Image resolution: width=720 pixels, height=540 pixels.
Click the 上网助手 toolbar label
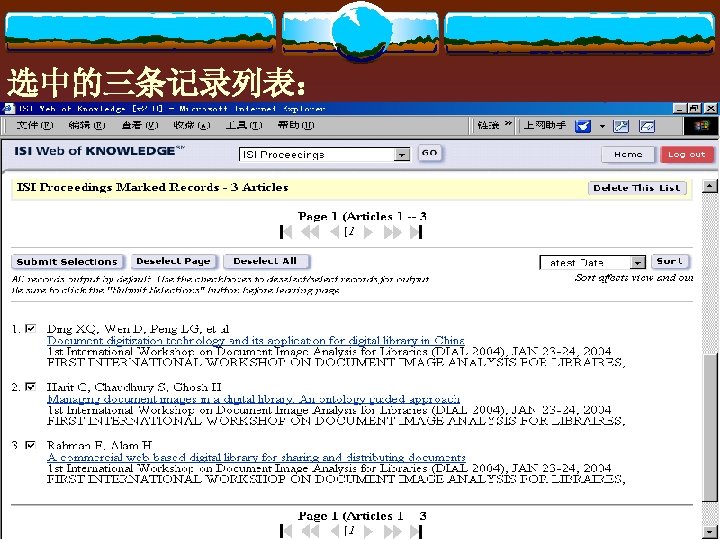point(545,125)
